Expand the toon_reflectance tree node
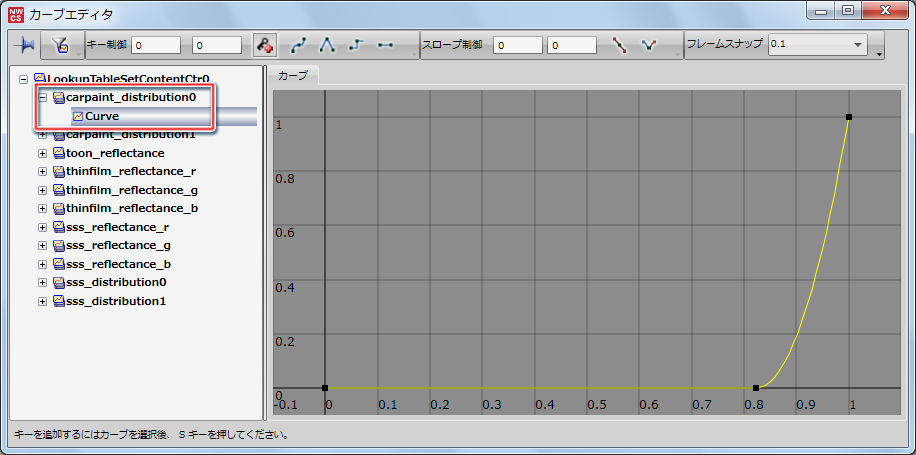 coord(43,153)
